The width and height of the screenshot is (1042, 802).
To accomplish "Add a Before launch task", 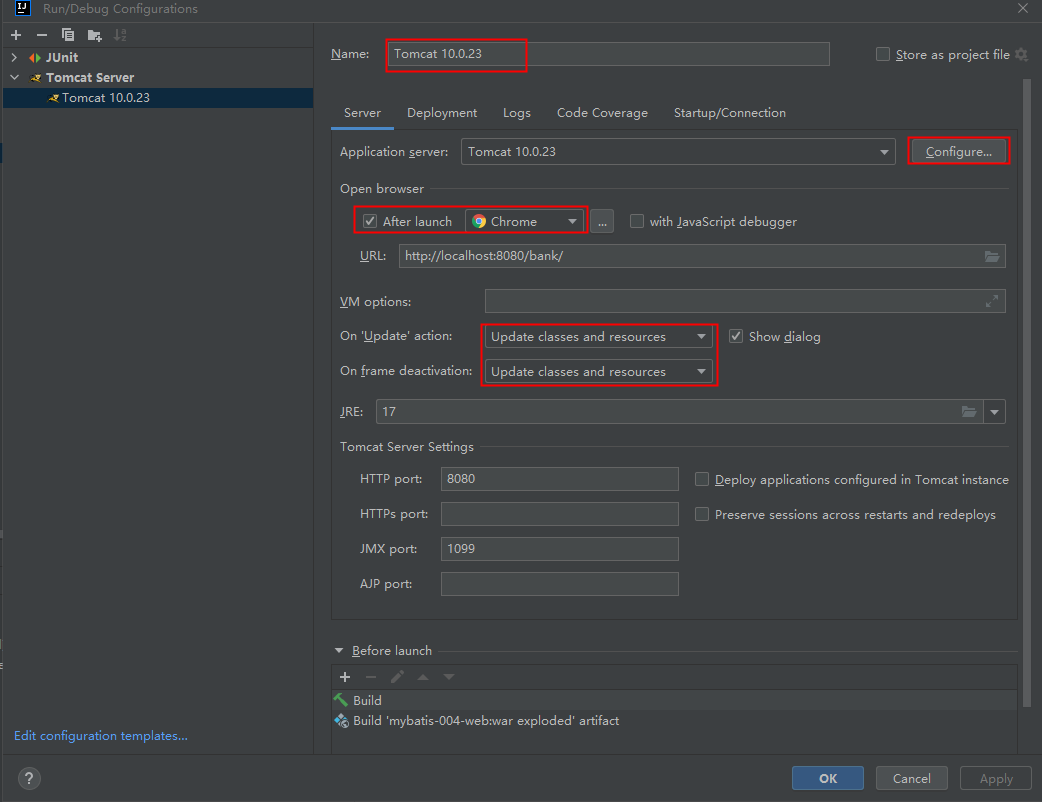I will (x=345, y=677).
